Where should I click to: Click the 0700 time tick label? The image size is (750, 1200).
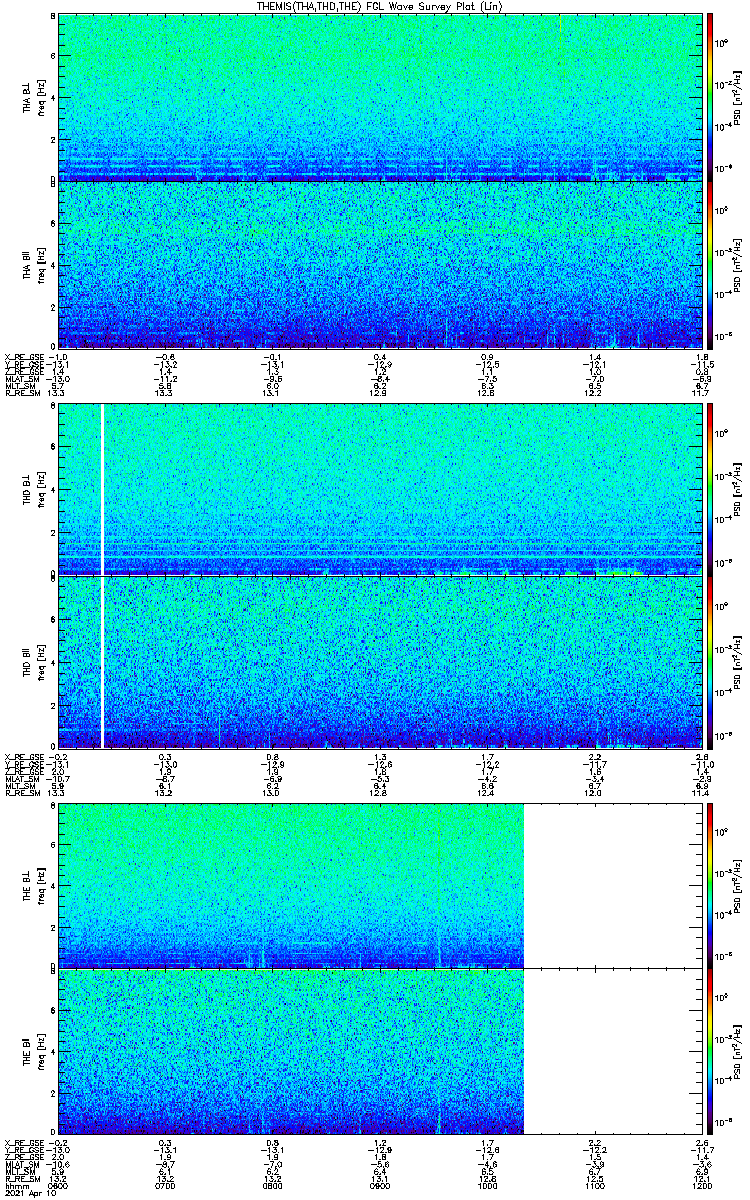tap(166, 1185)
